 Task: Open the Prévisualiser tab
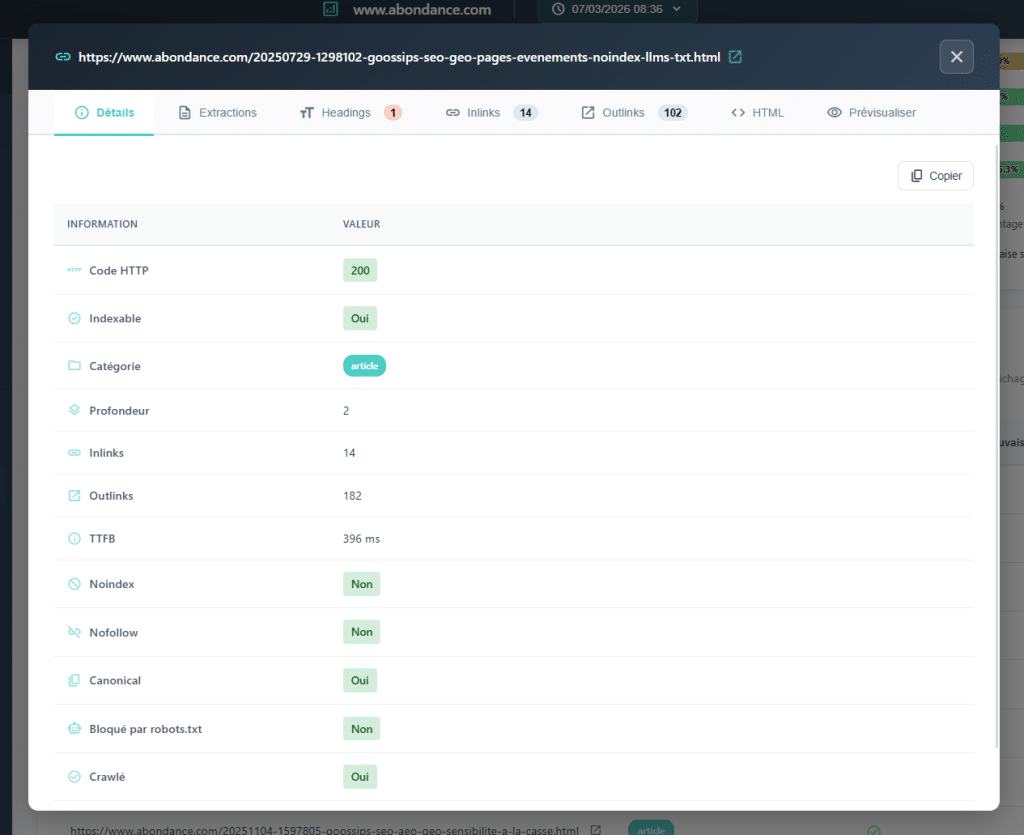click(871, 113)
